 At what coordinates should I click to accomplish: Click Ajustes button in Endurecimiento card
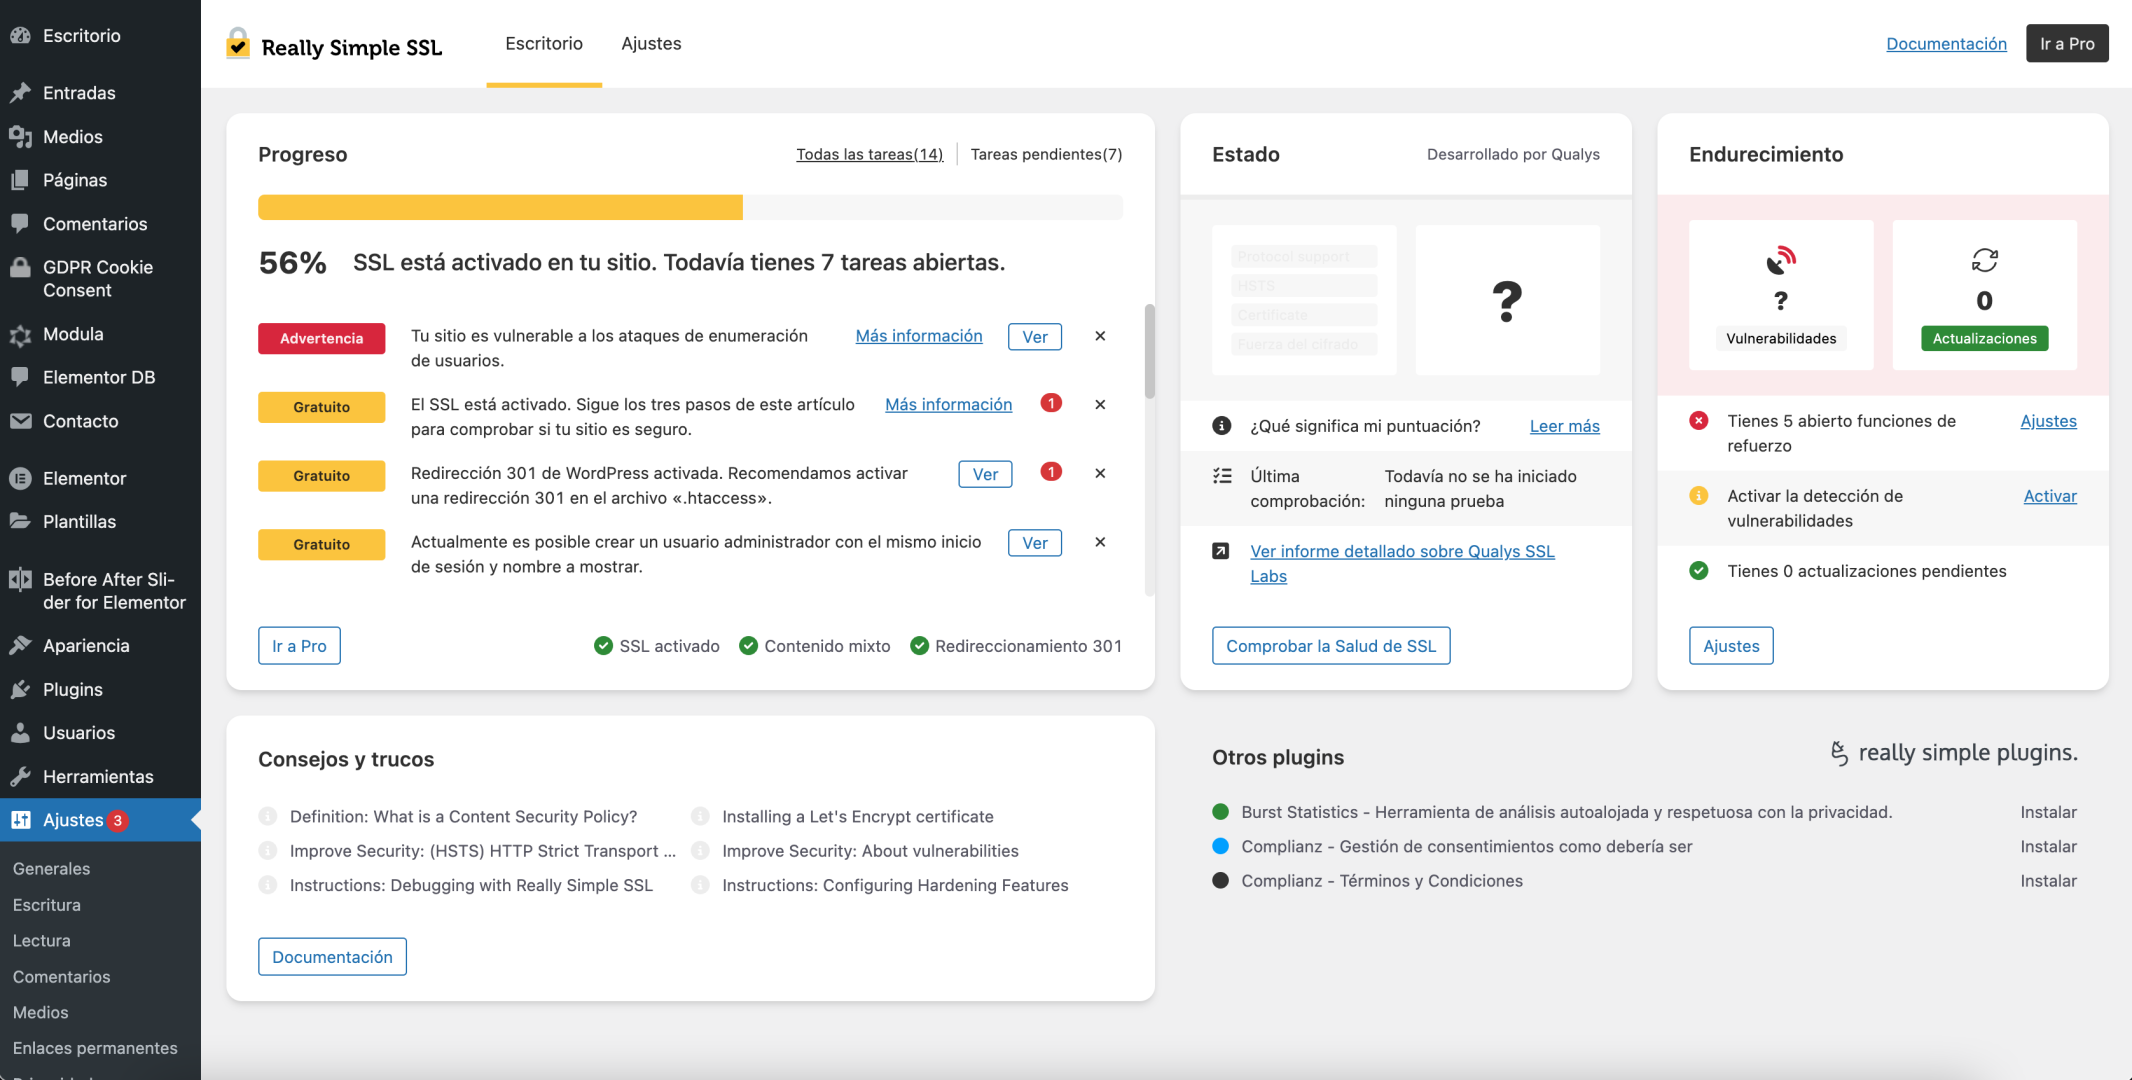[x=1731, y=646]
